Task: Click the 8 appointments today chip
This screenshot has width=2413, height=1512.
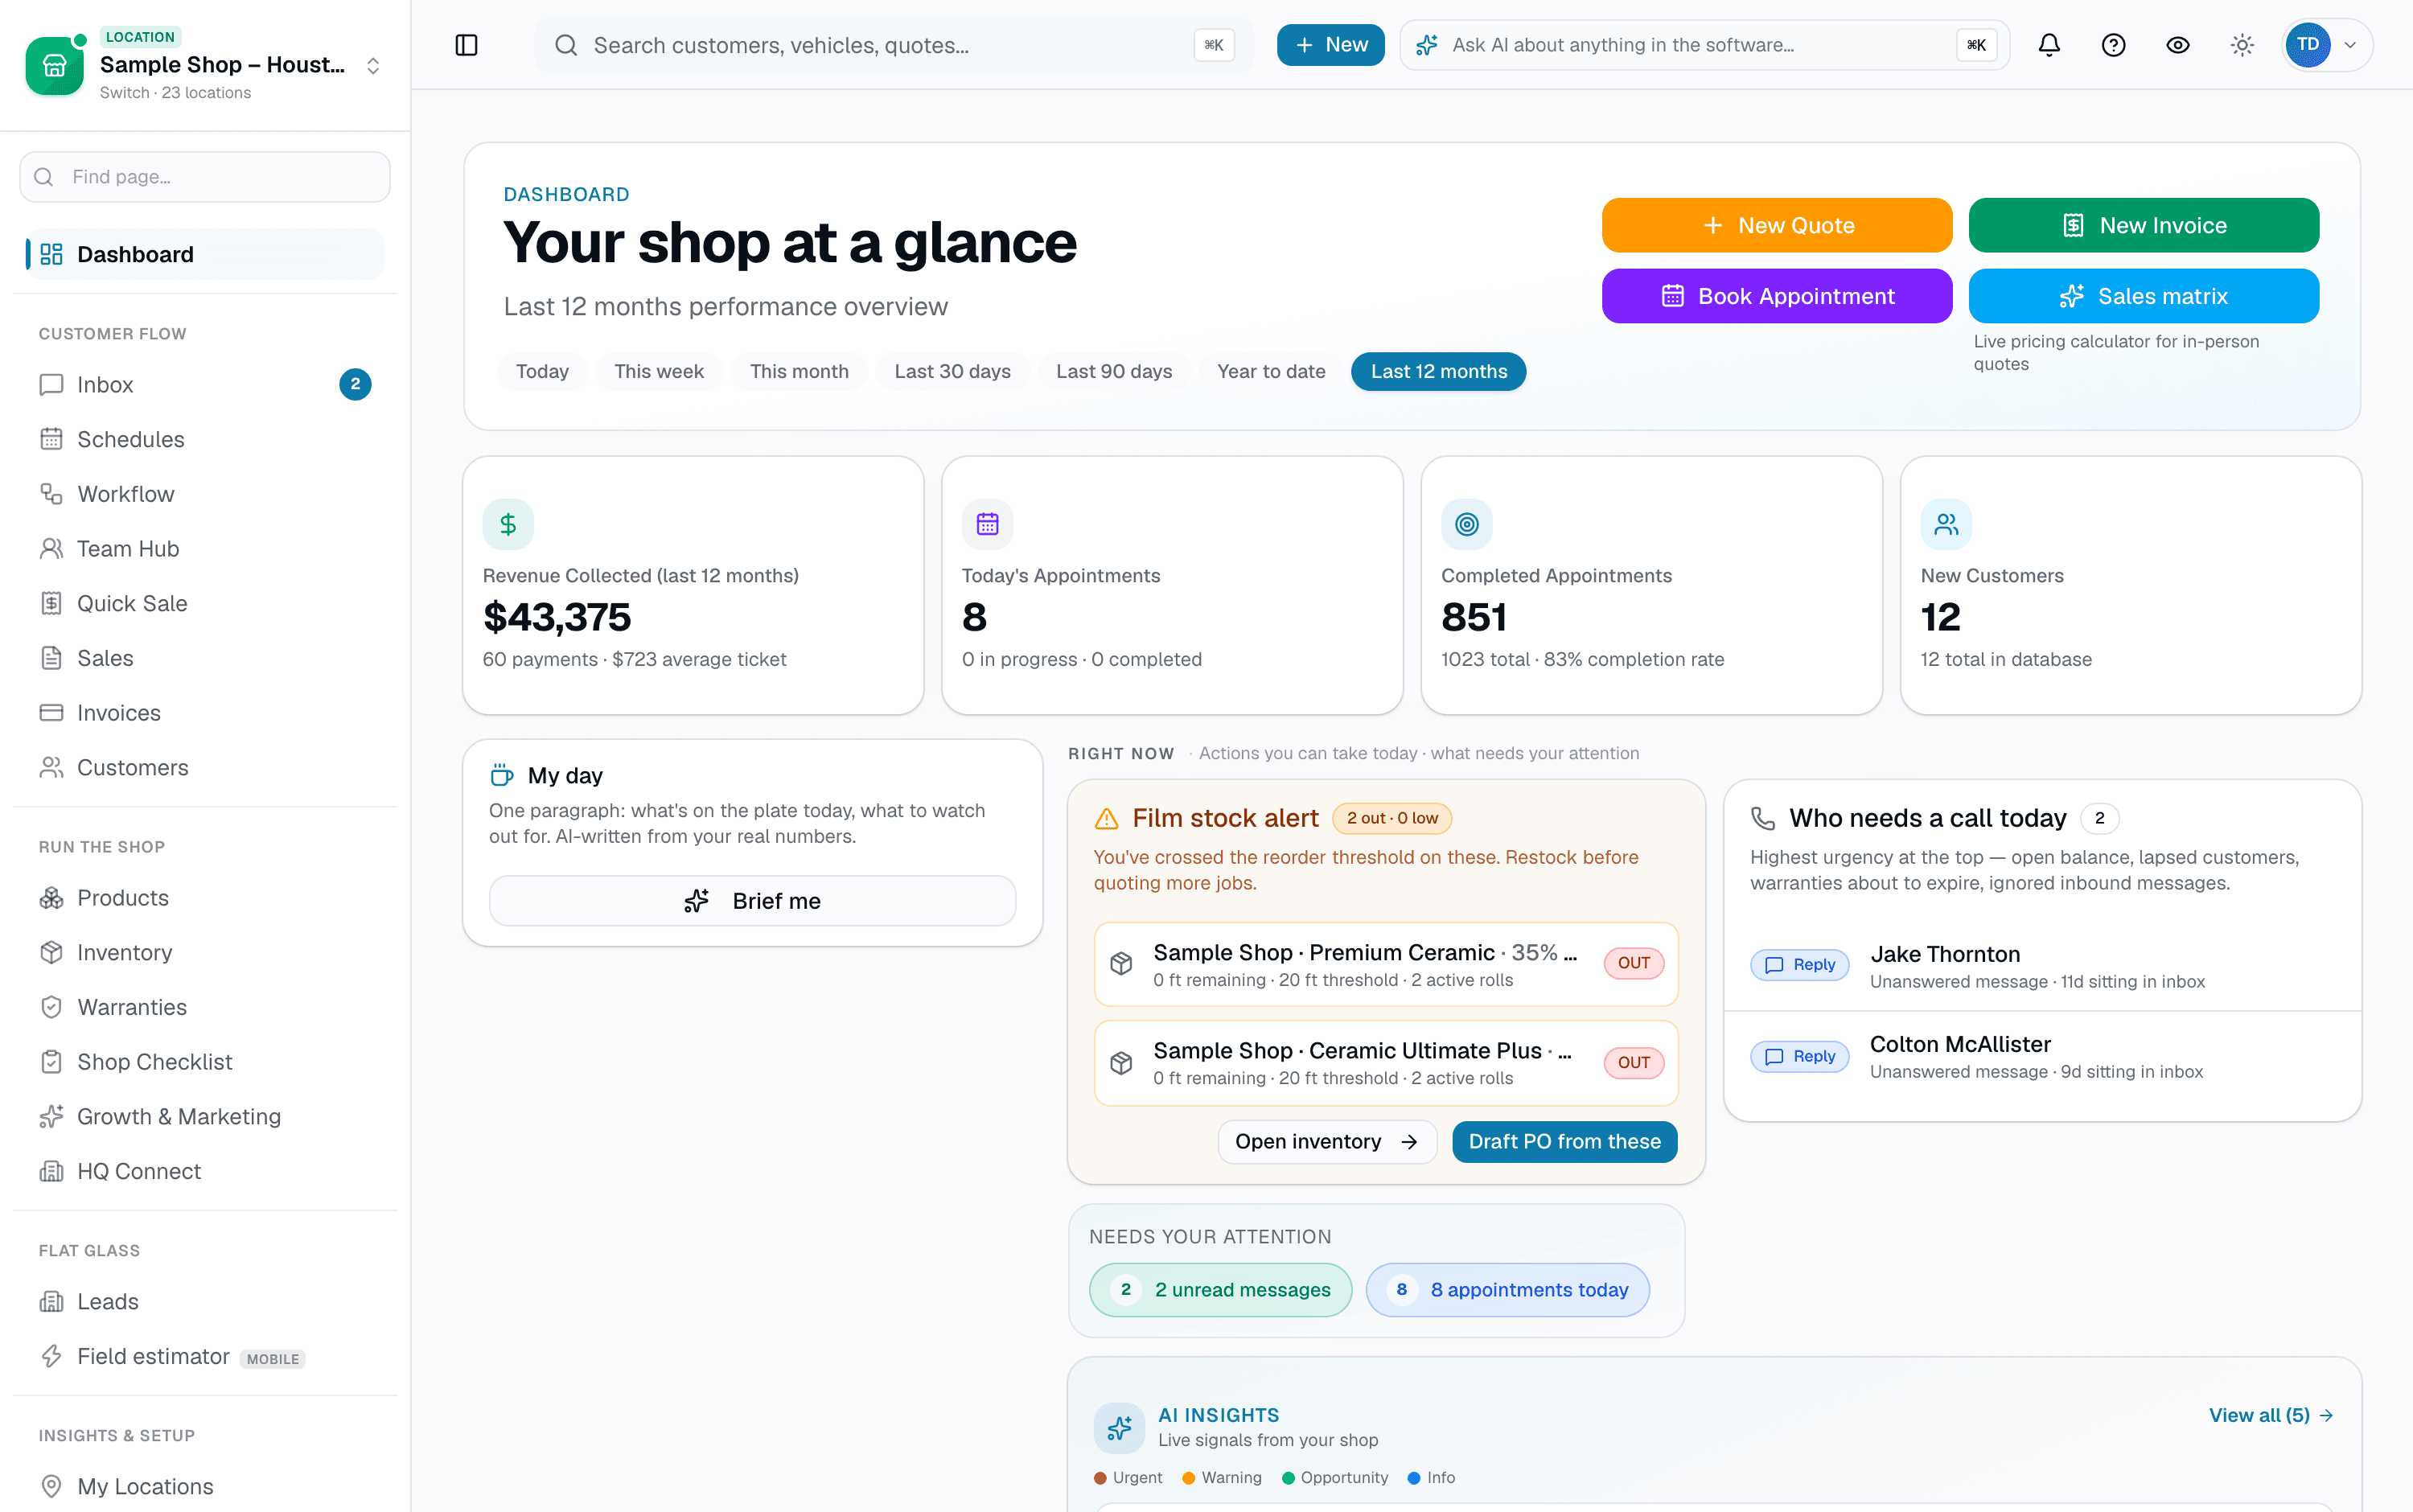Action: (1507, 1290)
